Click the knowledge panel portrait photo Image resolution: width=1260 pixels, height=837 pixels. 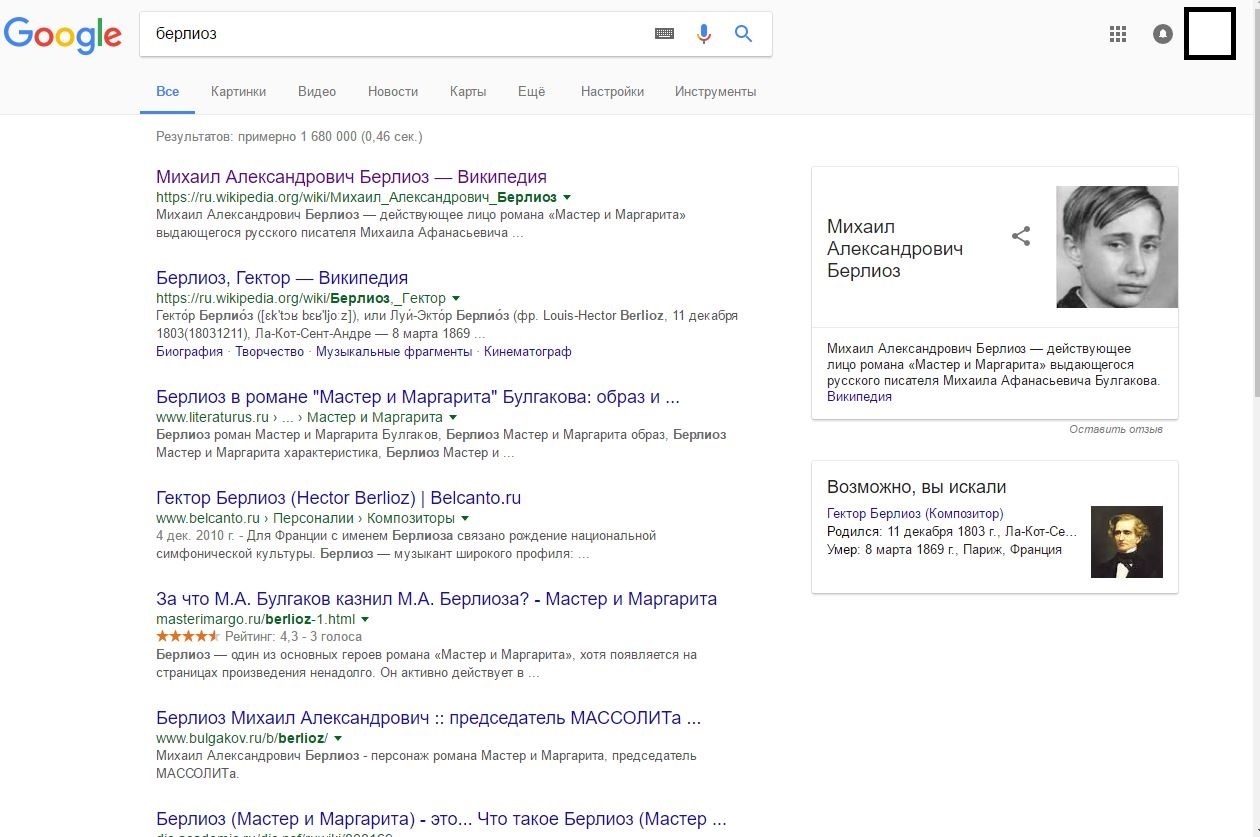point(1117,247)
